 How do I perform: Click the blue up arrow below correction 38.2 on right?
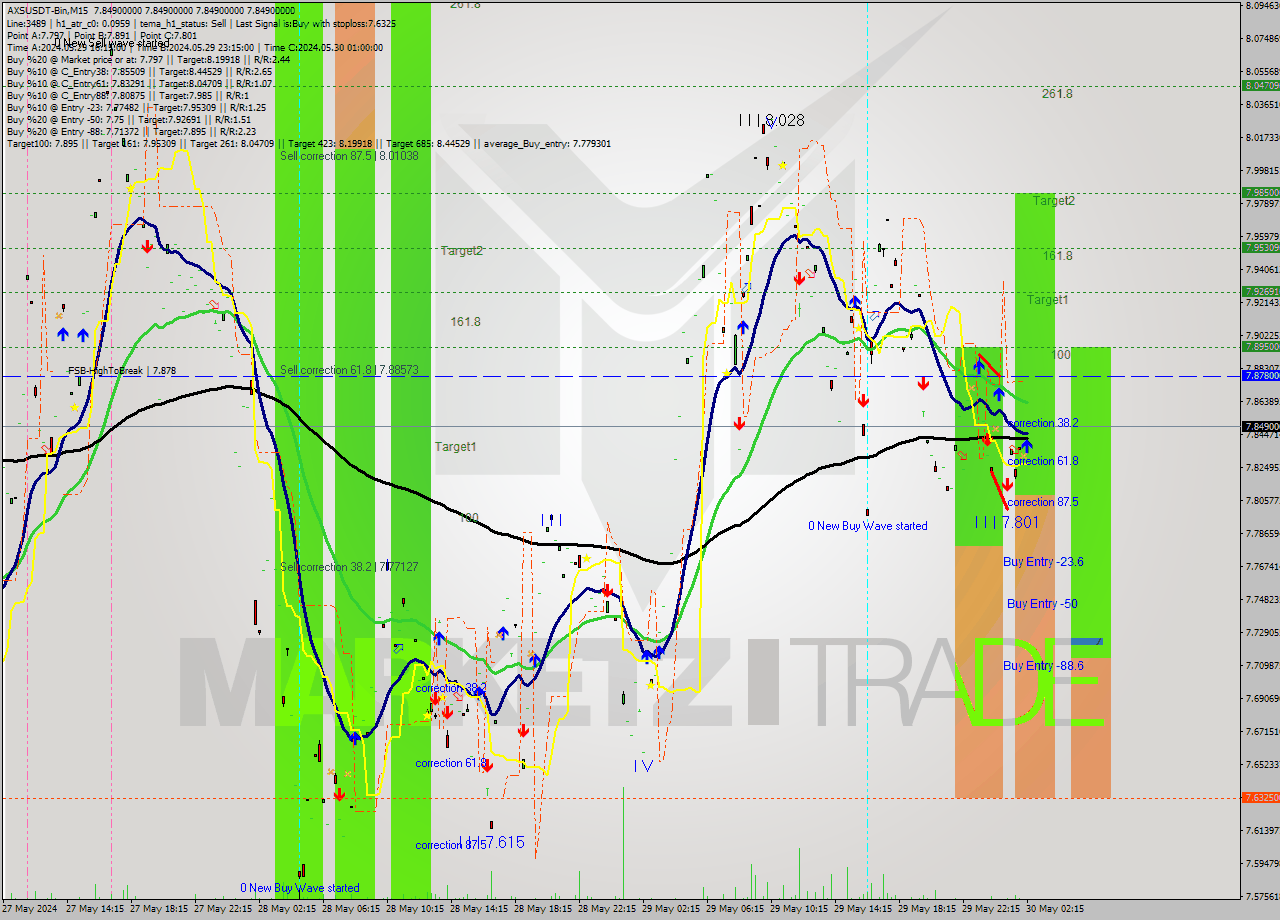[x=1025, y=446]
